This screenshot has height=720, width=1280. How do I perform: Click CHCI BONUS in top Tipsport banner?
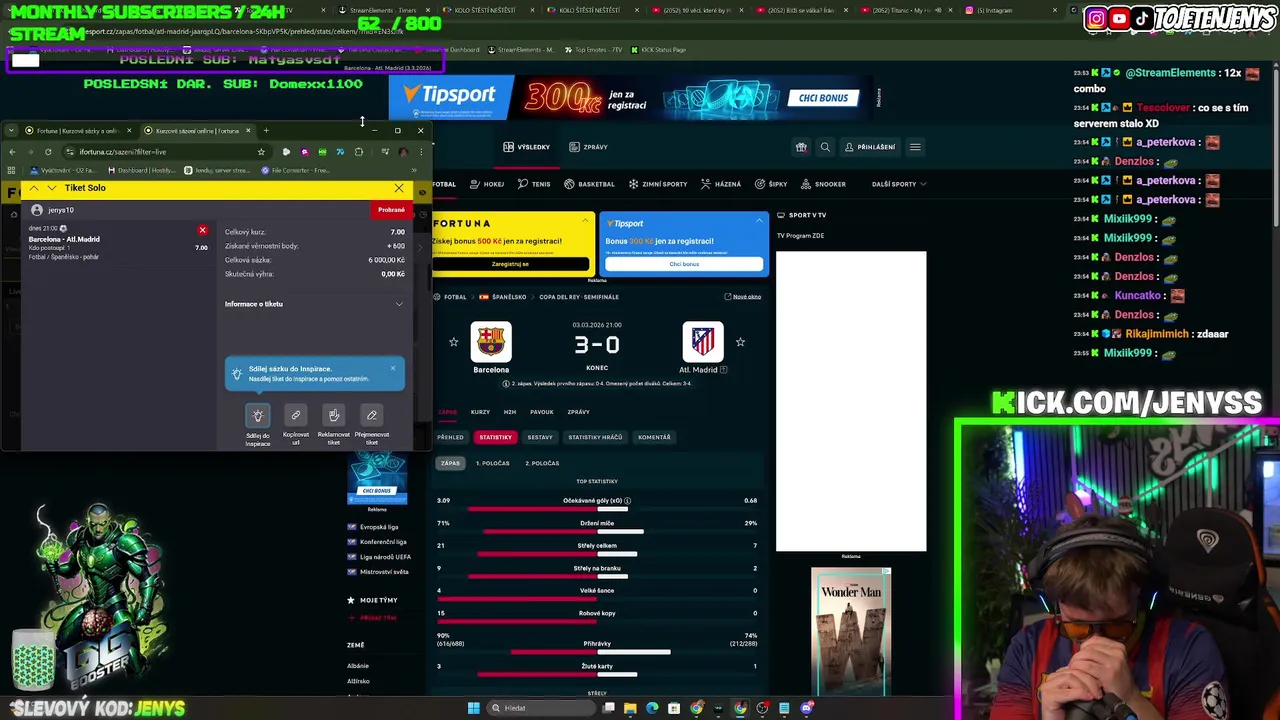coord(823,98)
